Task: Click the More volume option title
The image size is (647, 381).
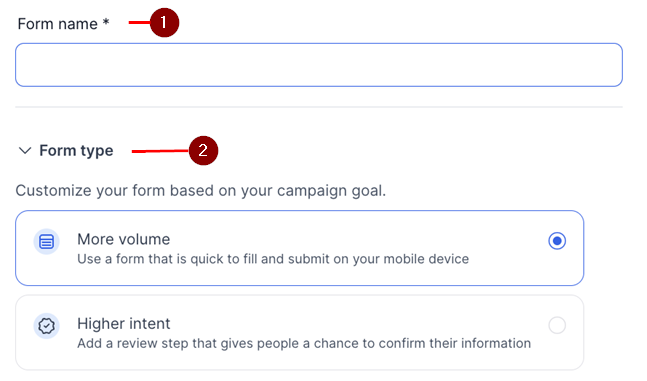Action: click(x=123, y=239)
